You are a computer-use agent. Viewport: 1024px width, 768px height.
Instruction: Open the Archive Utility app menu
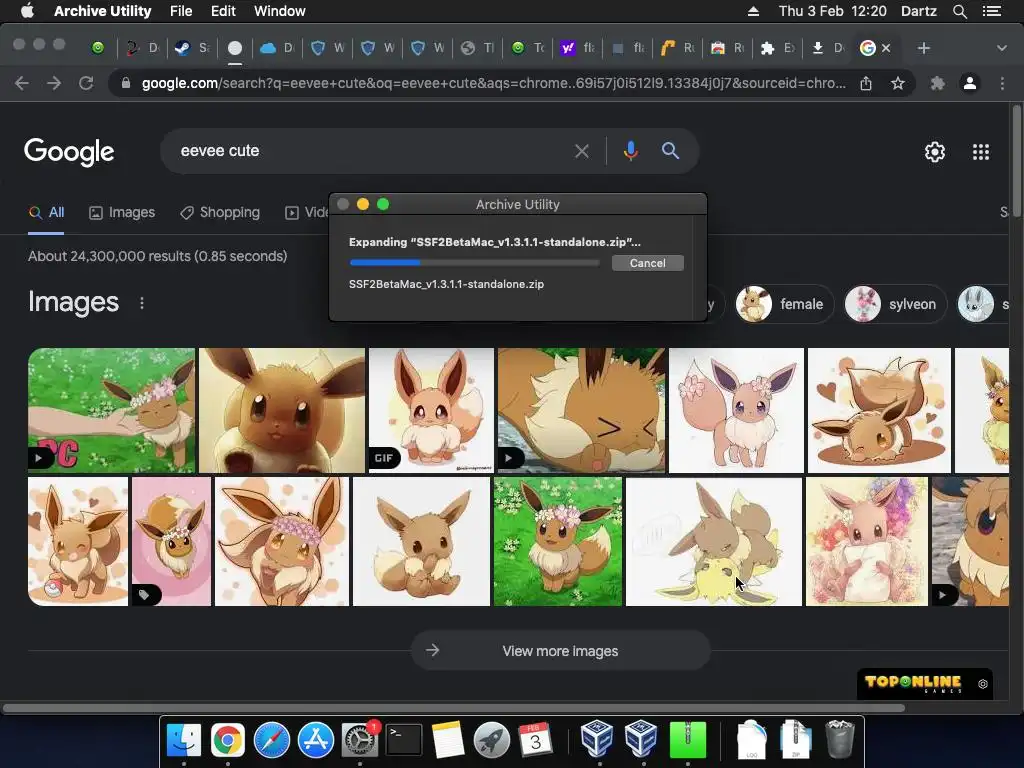coord(103,11)
